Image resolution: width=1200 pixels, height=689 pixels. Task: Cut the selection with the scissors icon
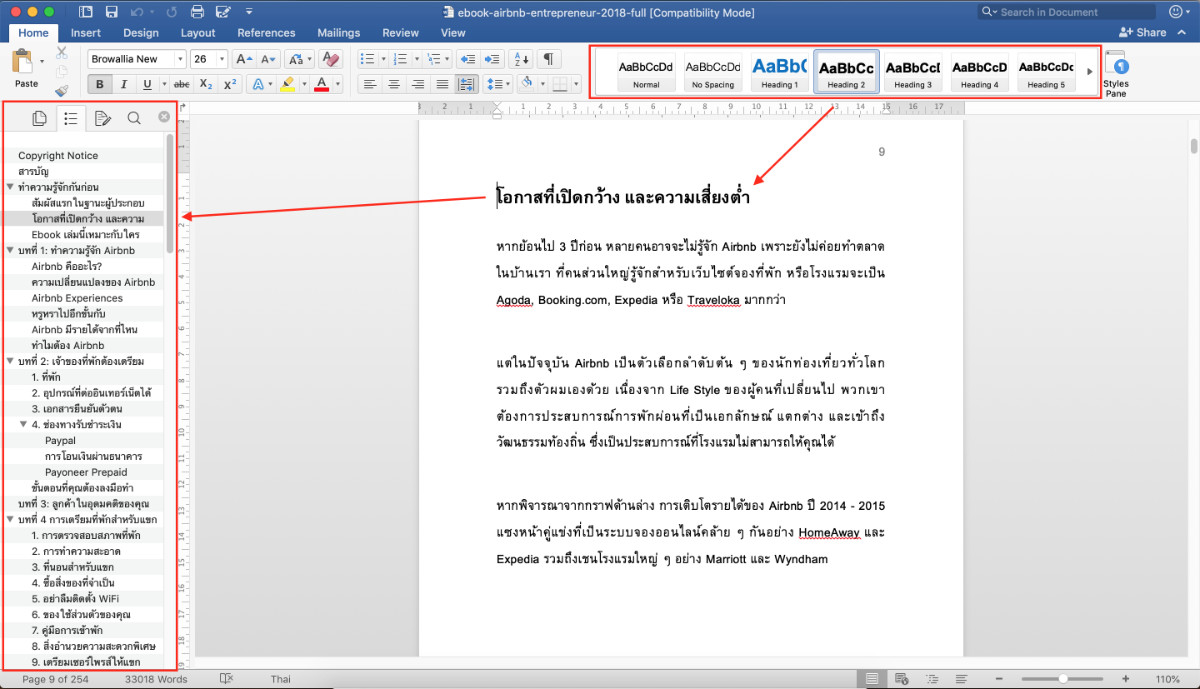point(62,52)
